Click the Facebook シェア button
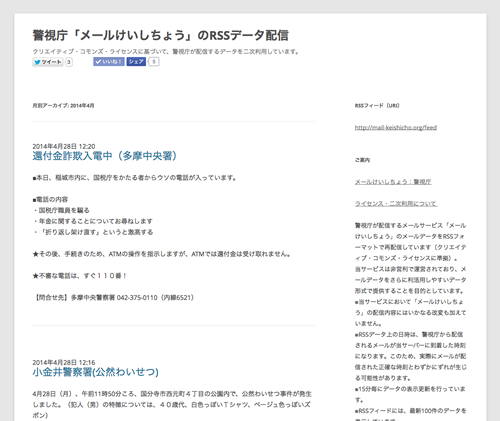 pyautogui.click(x=136, y=62)
